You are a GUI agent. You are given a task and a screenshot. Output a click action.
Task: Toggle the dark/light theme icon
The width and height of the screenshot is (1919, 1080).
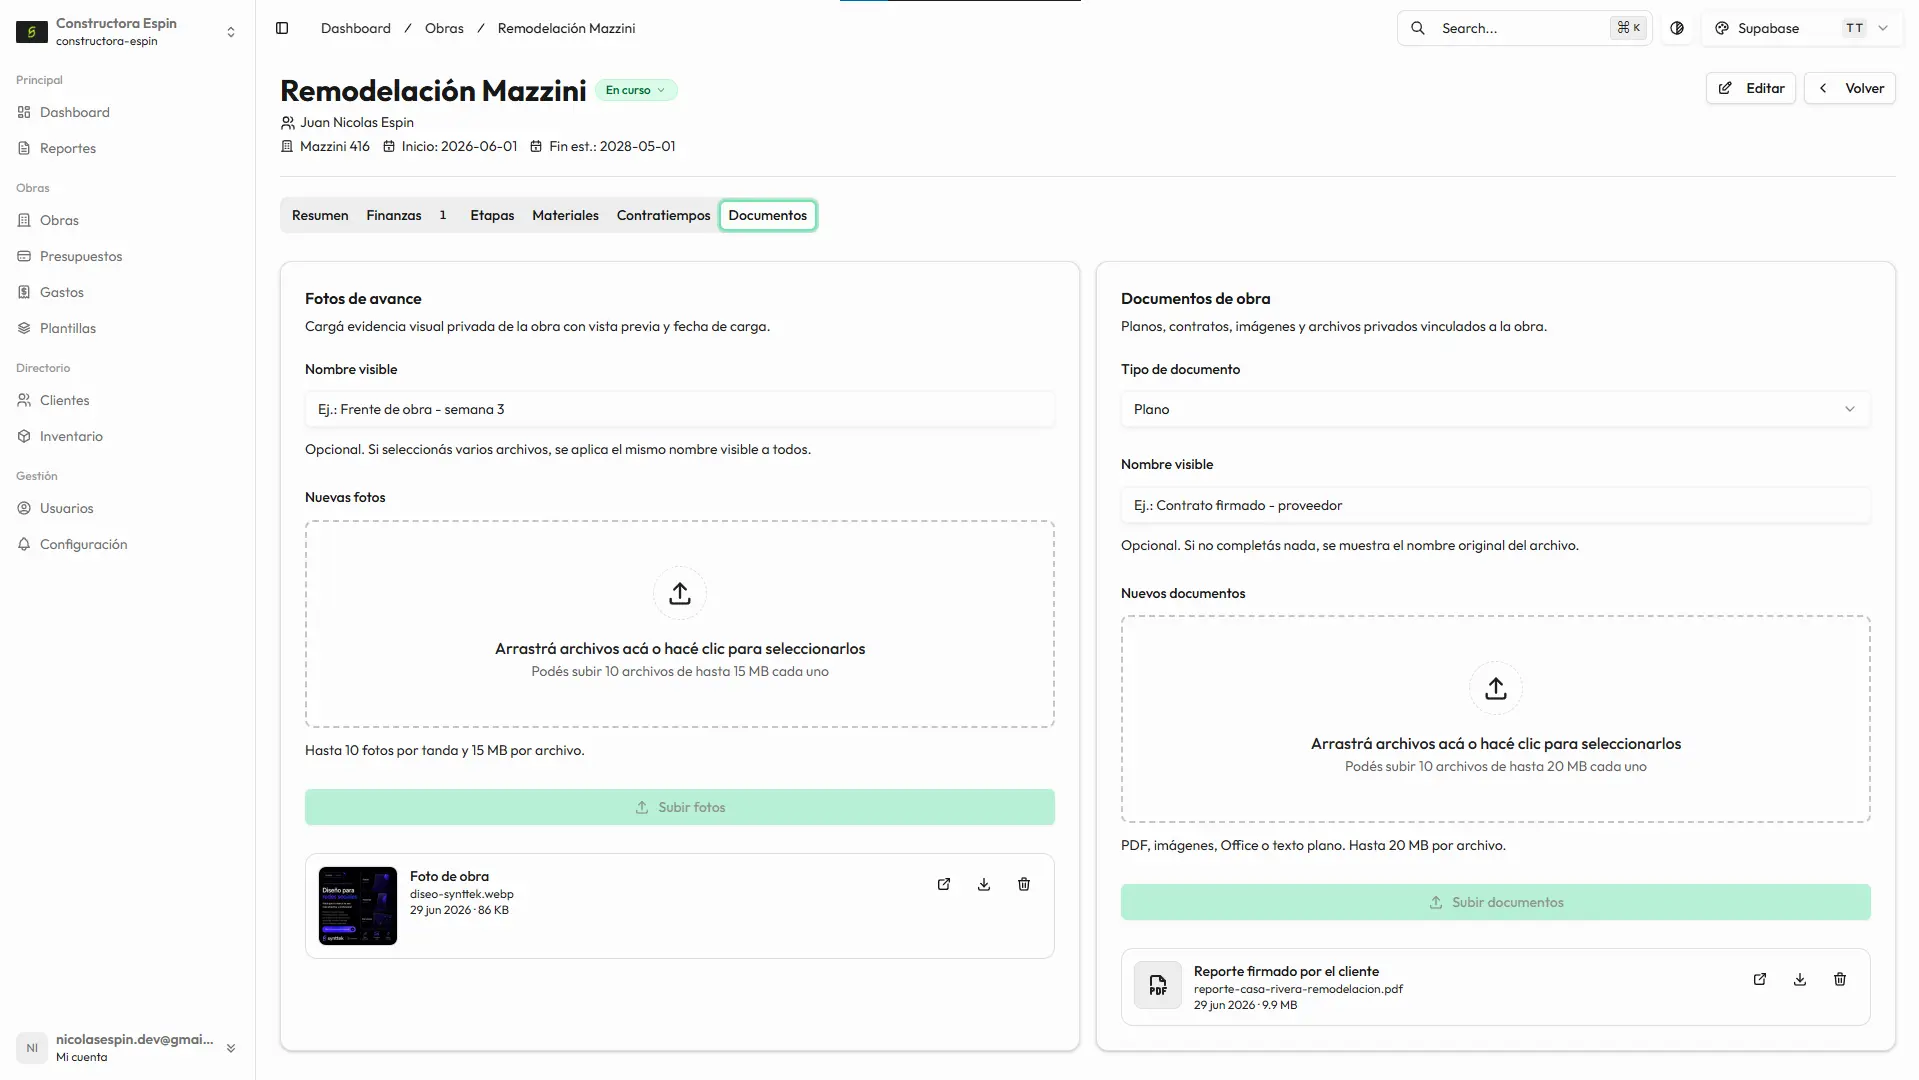[x=1677, y=28]
